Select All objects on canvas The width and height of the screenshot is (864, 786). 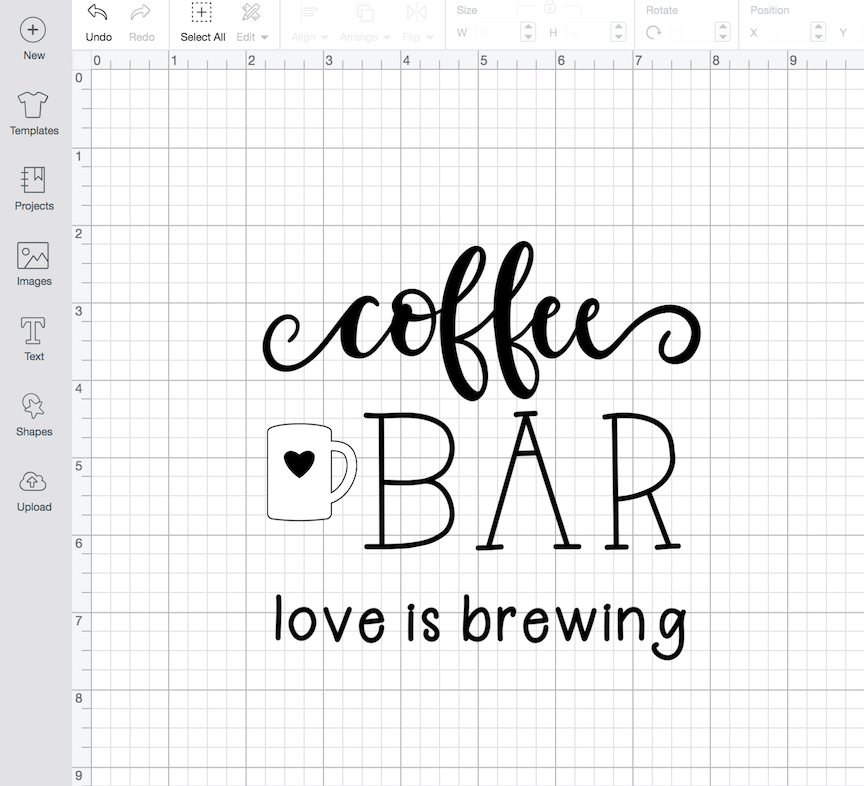(202, 22)
